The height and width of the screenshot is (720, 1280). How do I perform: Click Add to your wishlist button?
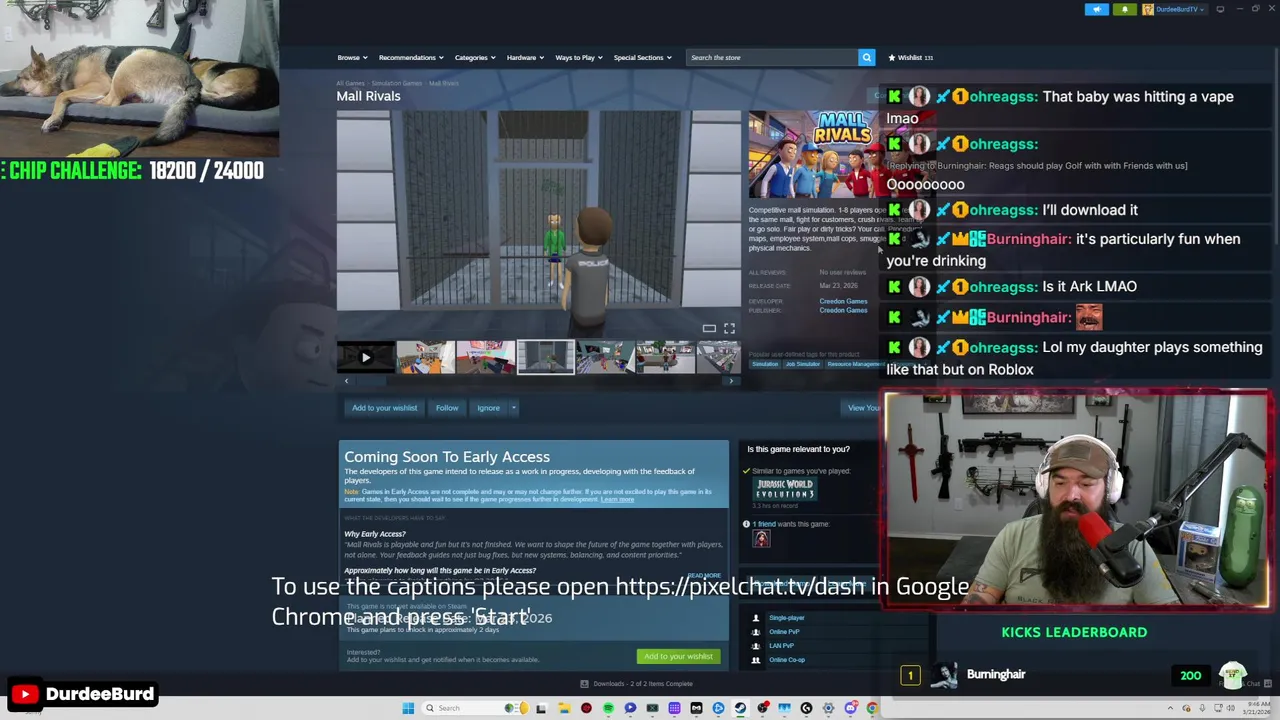tap(384, 407)
